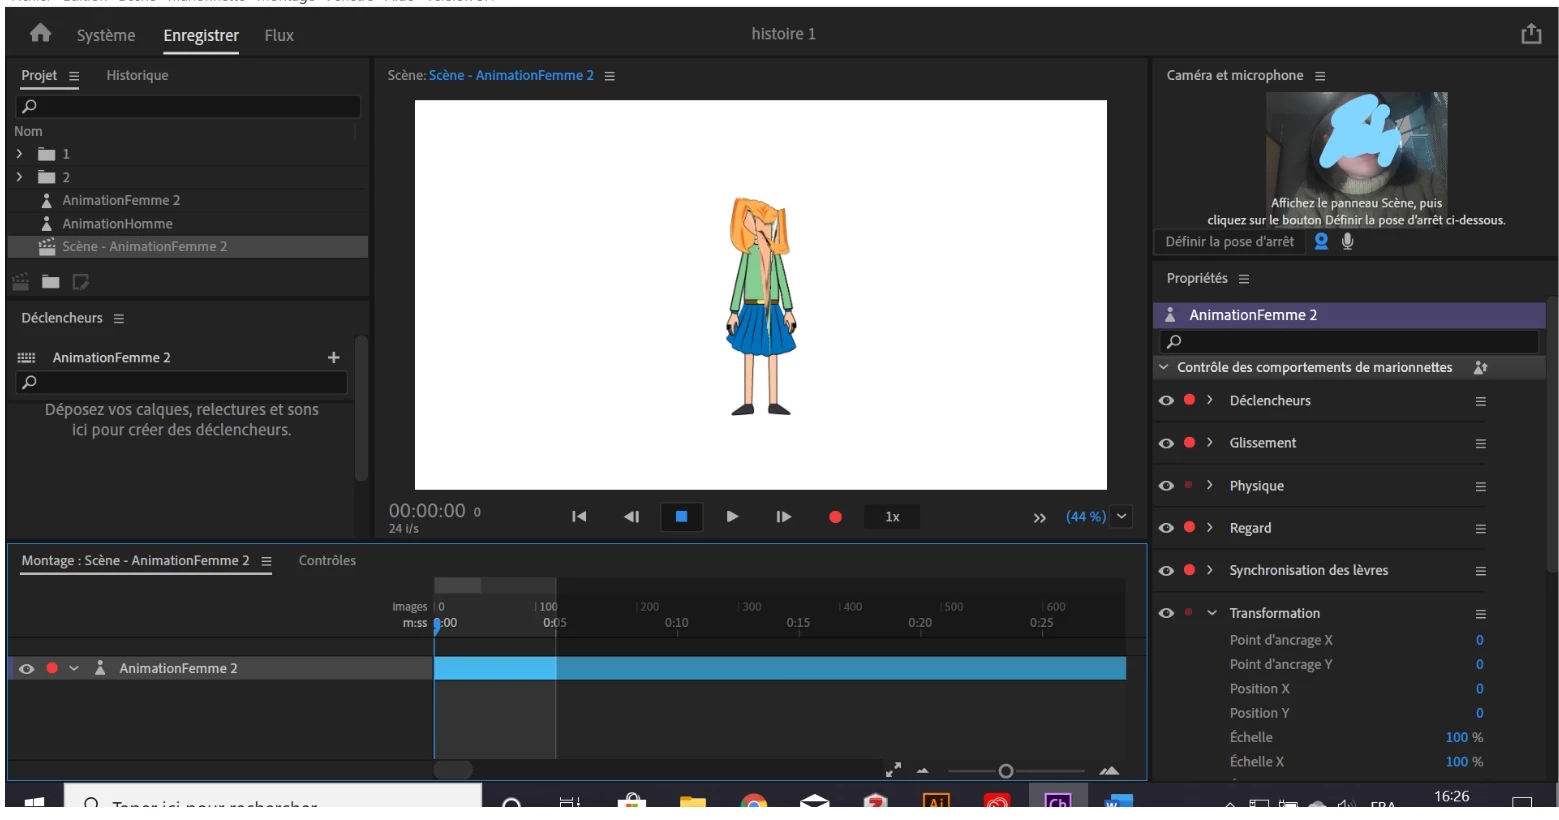Hide AnimationFemme 2 track in timeline
The height and width of the screenshot is (820, 1559).
[27, 669]
